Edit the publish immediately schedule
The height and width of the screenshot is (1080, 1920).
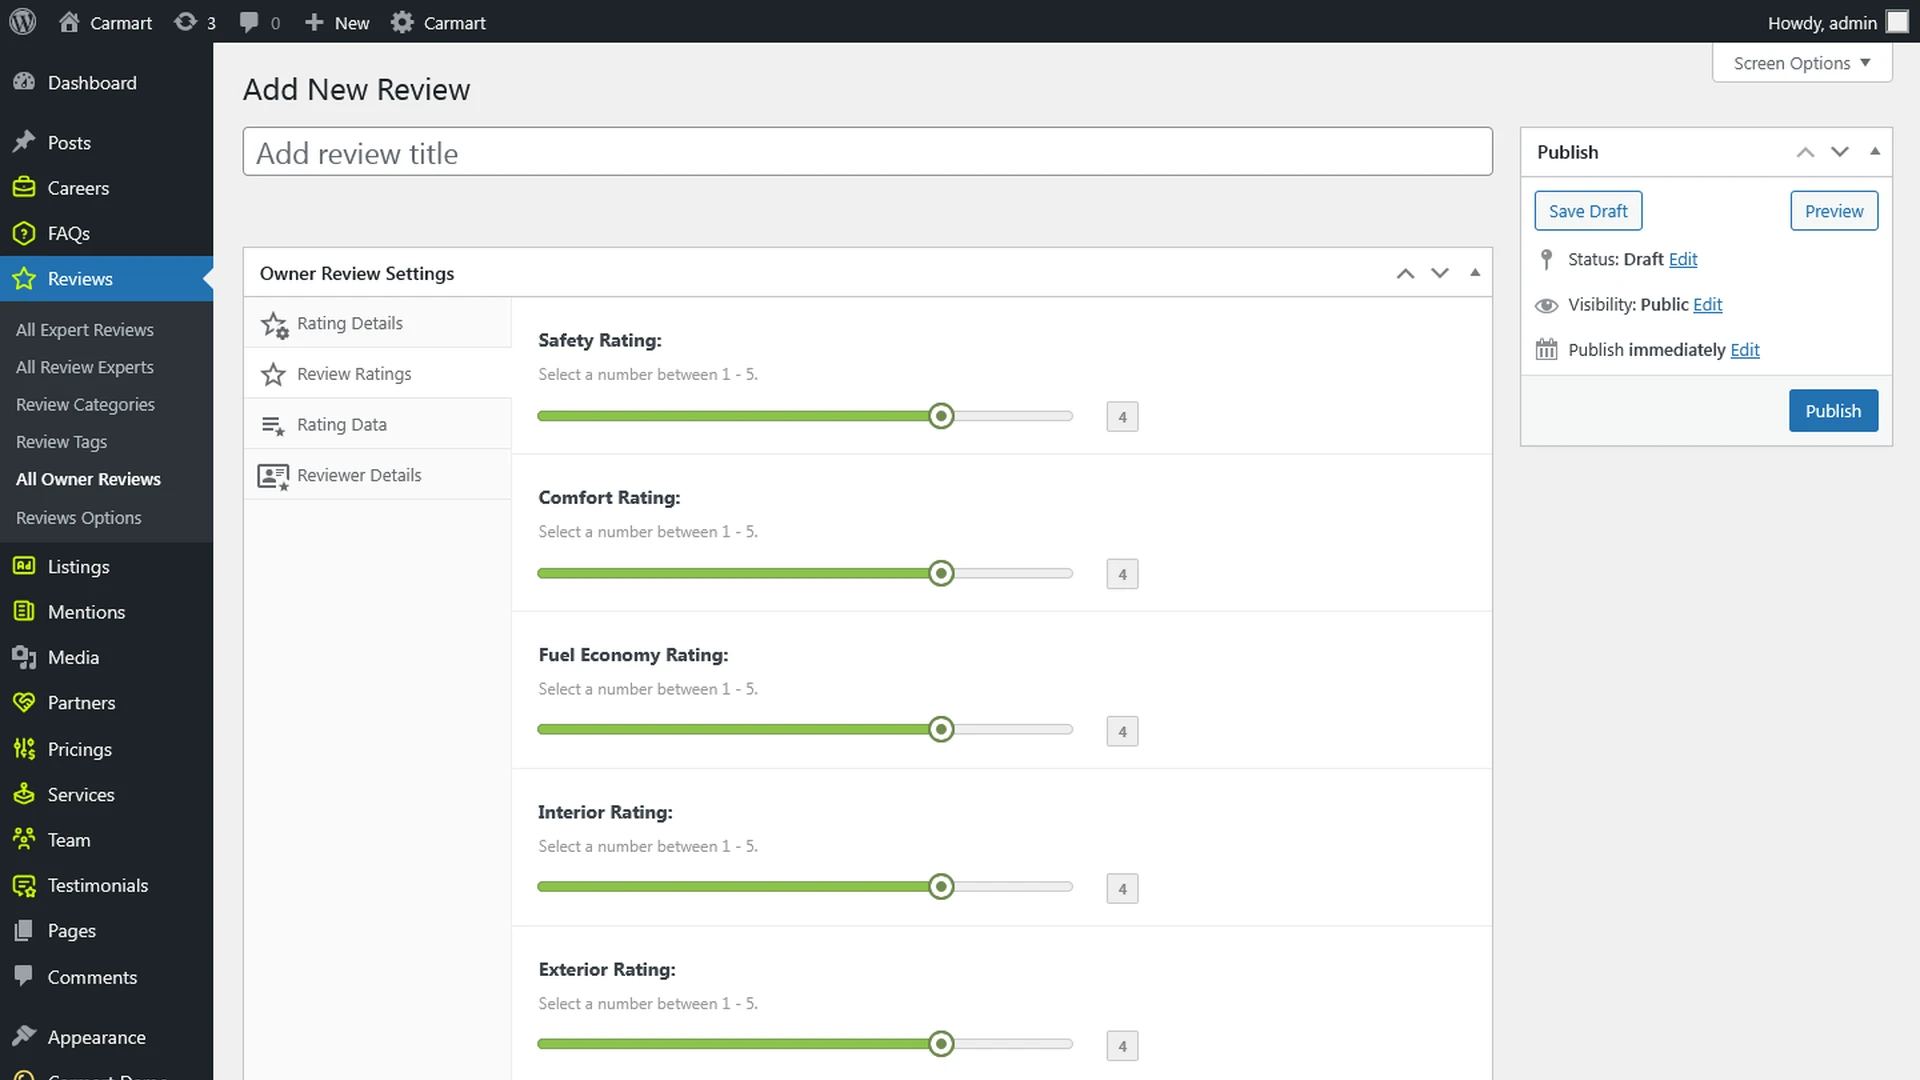click(1744, 350)
